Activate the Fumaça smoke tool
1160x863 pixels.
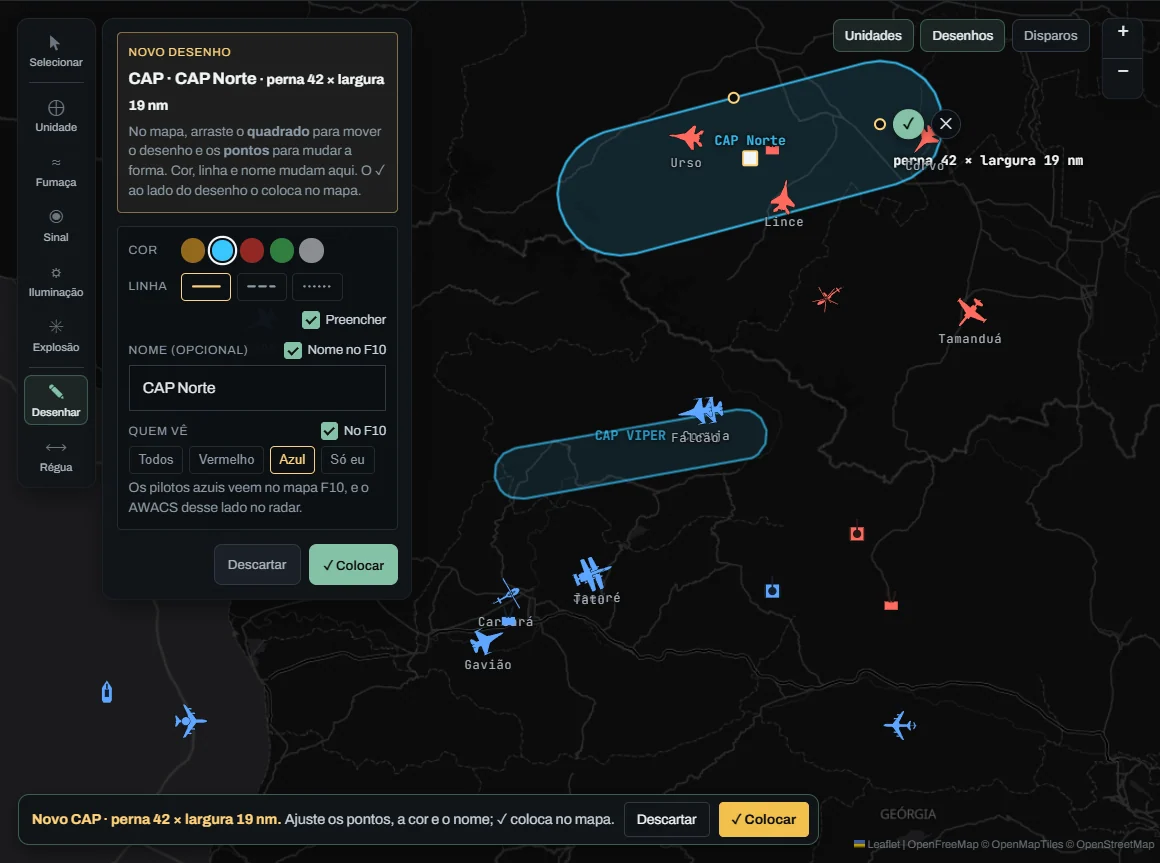(x=55, y=172)
